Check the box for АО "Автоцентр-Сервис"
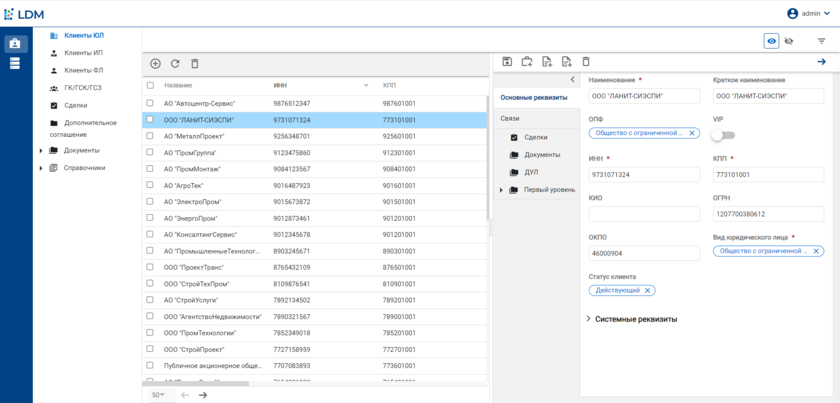The image size is (840, 403). (150, 103)
